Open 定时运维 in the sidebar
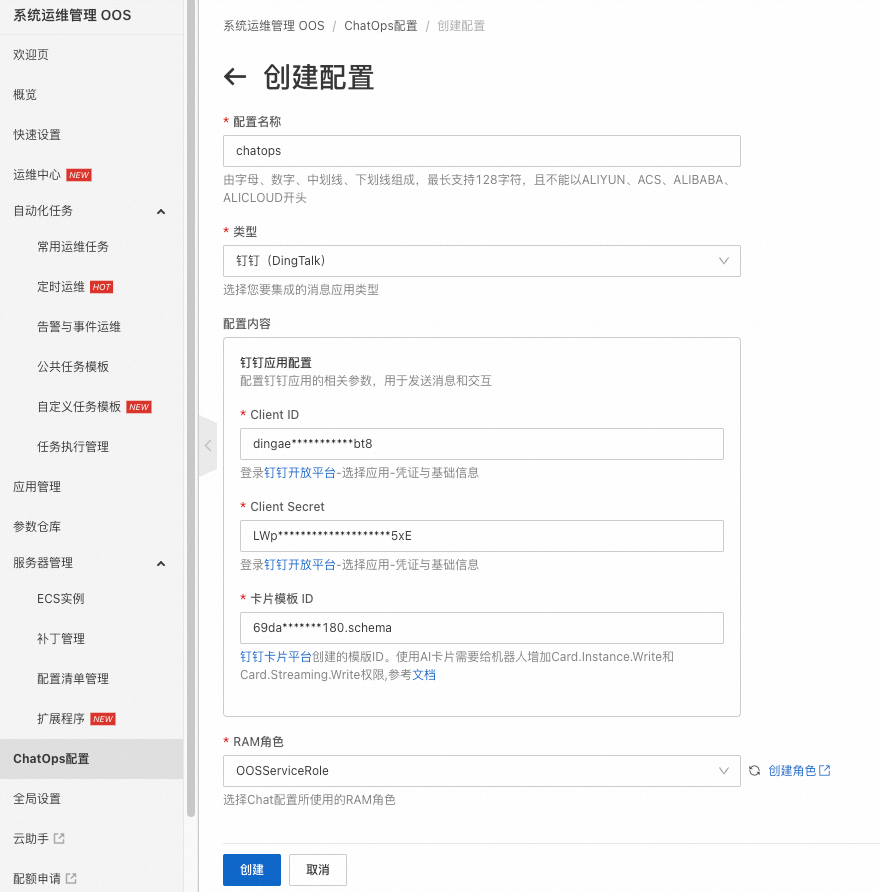This screenshot has width=880, height=892. (61, 287)
